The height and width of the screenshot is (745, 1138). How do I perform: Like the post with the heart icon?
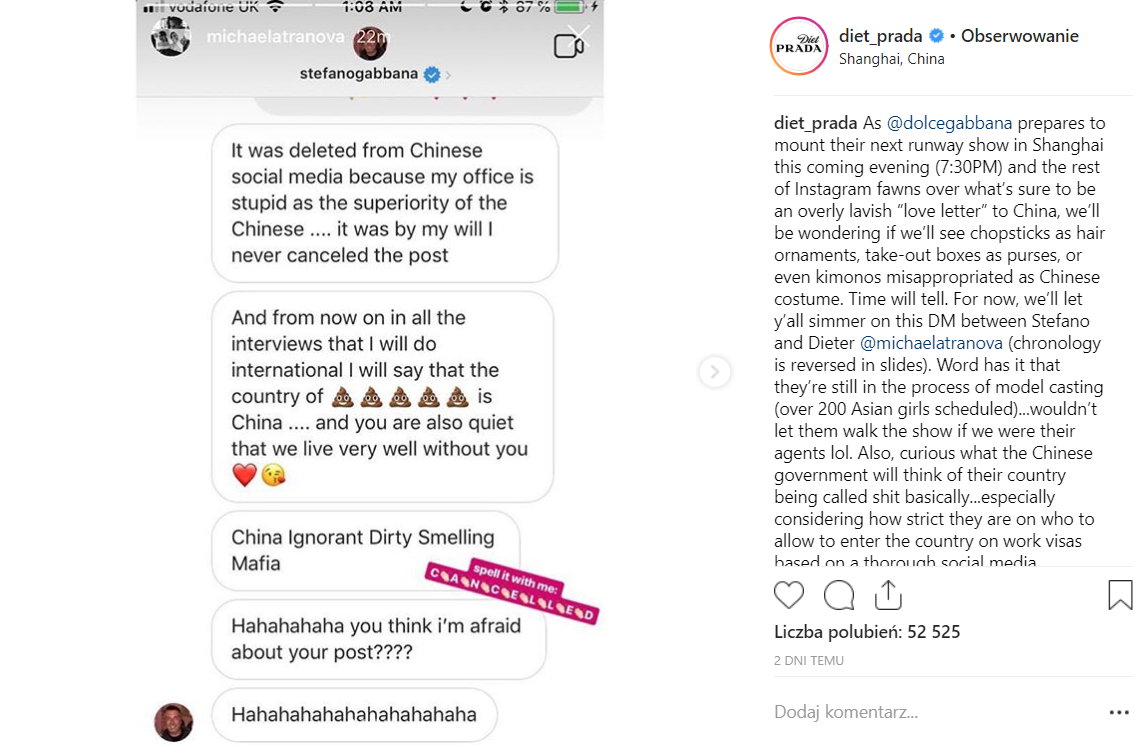[x=788, y=595]
